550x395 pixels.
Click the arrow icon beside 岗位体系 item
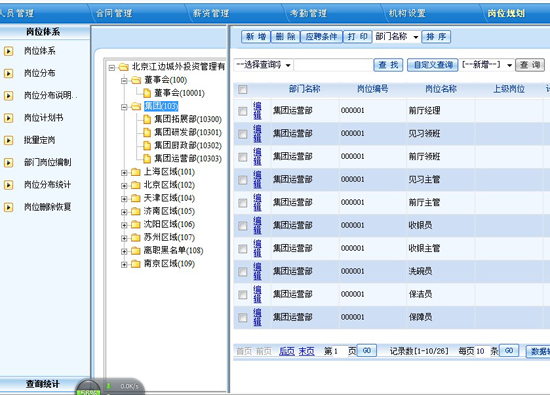(x=8, y=51)
